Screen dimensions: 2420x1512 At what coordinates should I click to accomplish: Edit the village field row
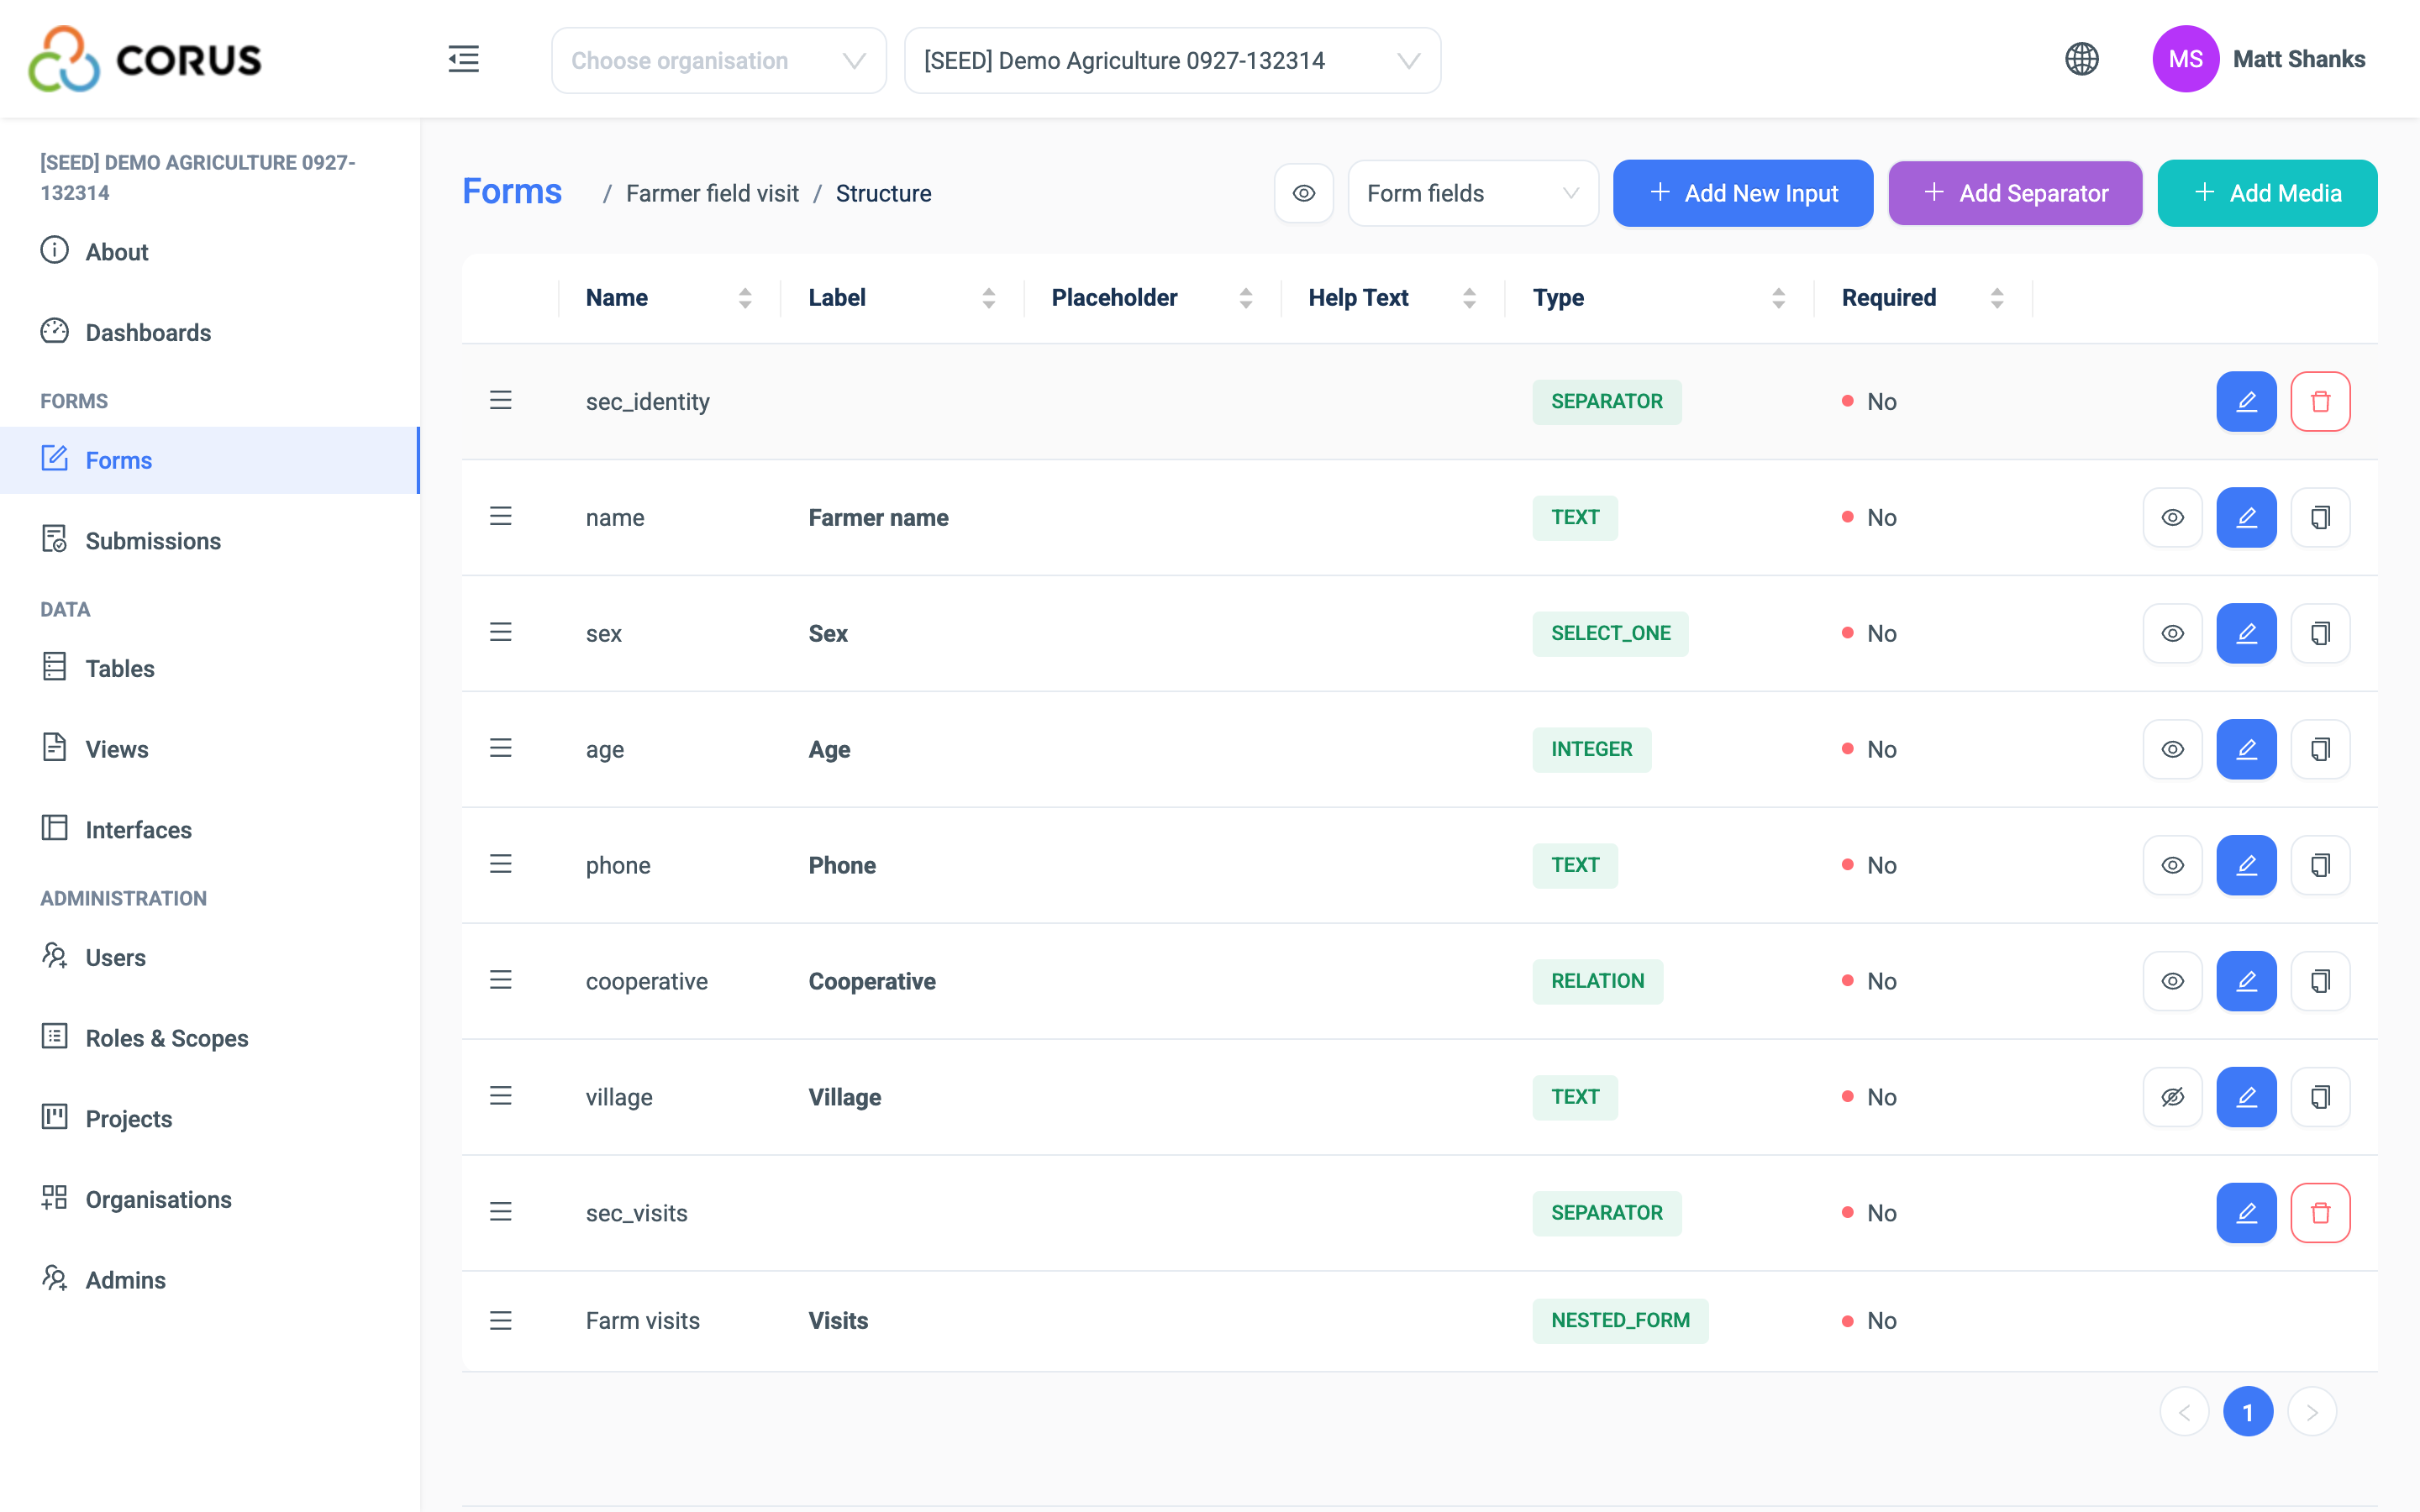pyautogui.click(x=2246, y=1097)
